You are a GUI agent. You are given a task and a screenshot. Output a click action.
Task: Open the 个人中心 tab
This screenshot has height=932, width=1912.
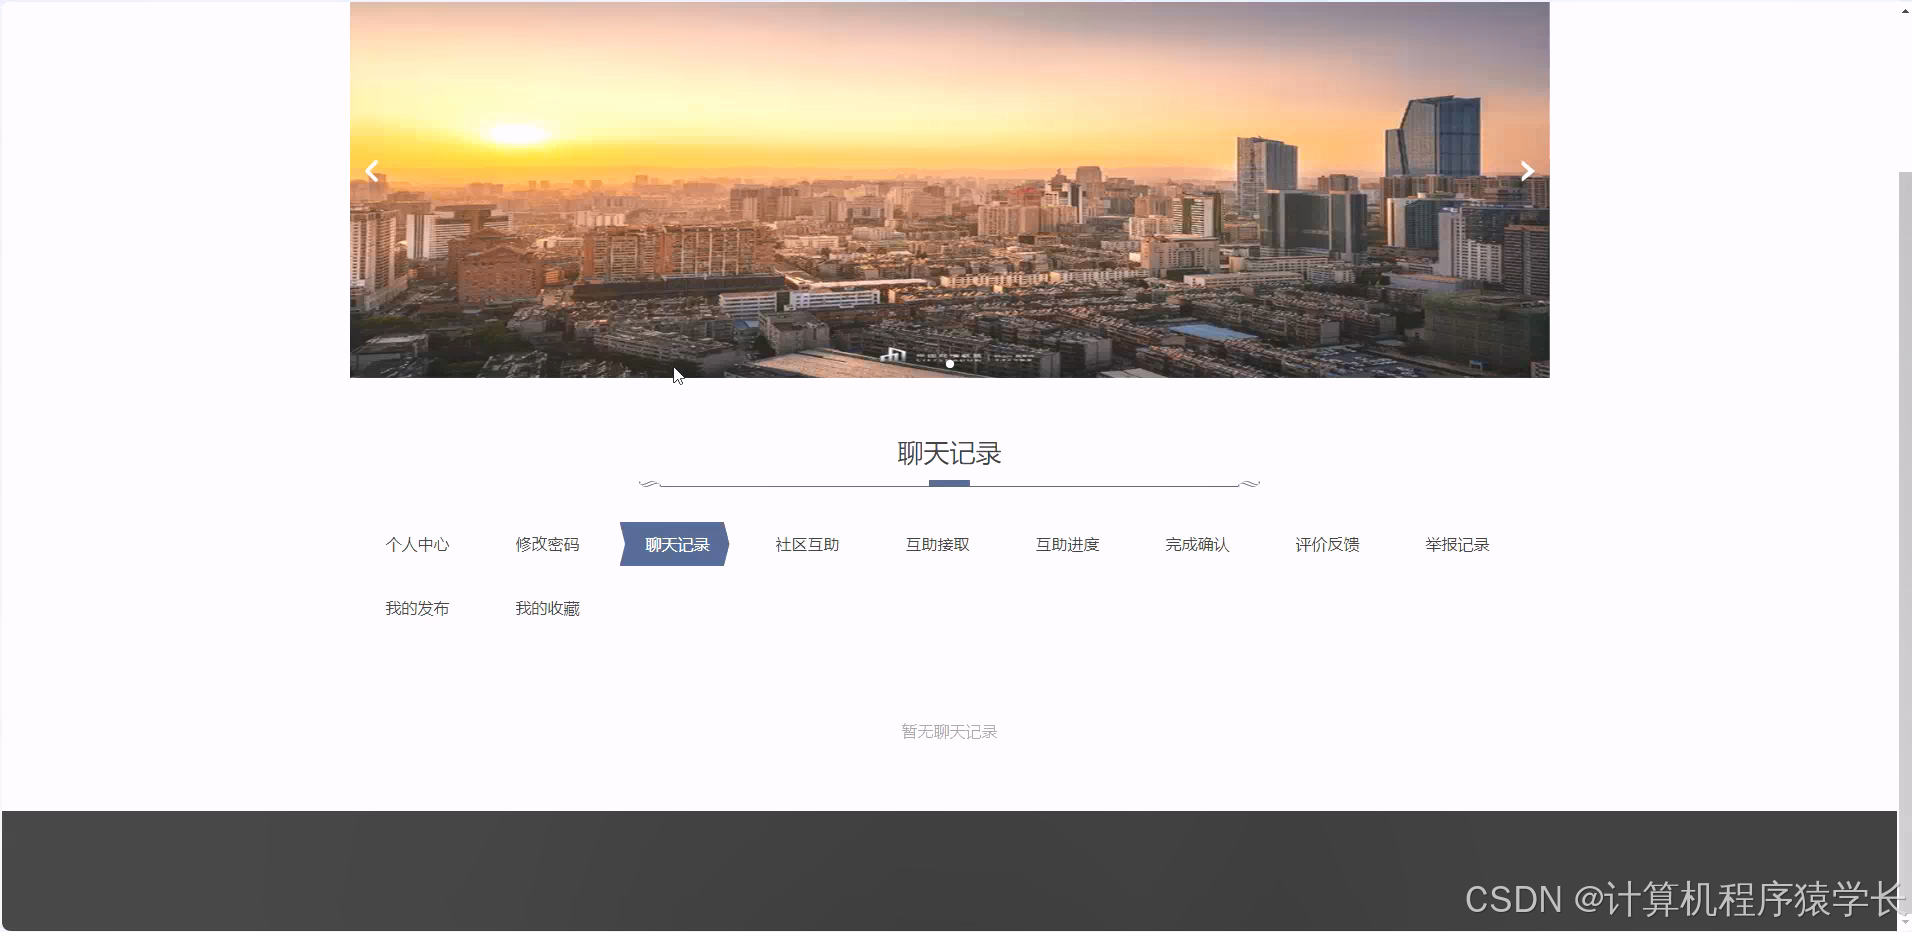pyautogui.click(x=417, y=545)
